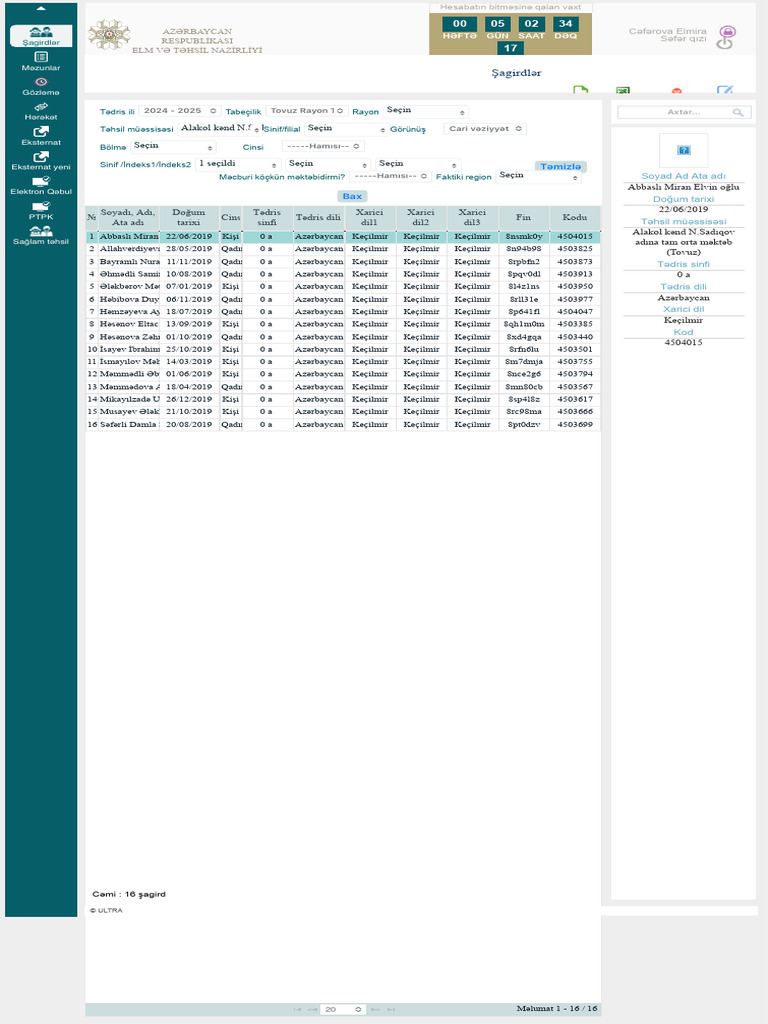Viewport: 768px width, 1024px height.
Task: Click the search magnifier icon
Action: pos(737,112)
